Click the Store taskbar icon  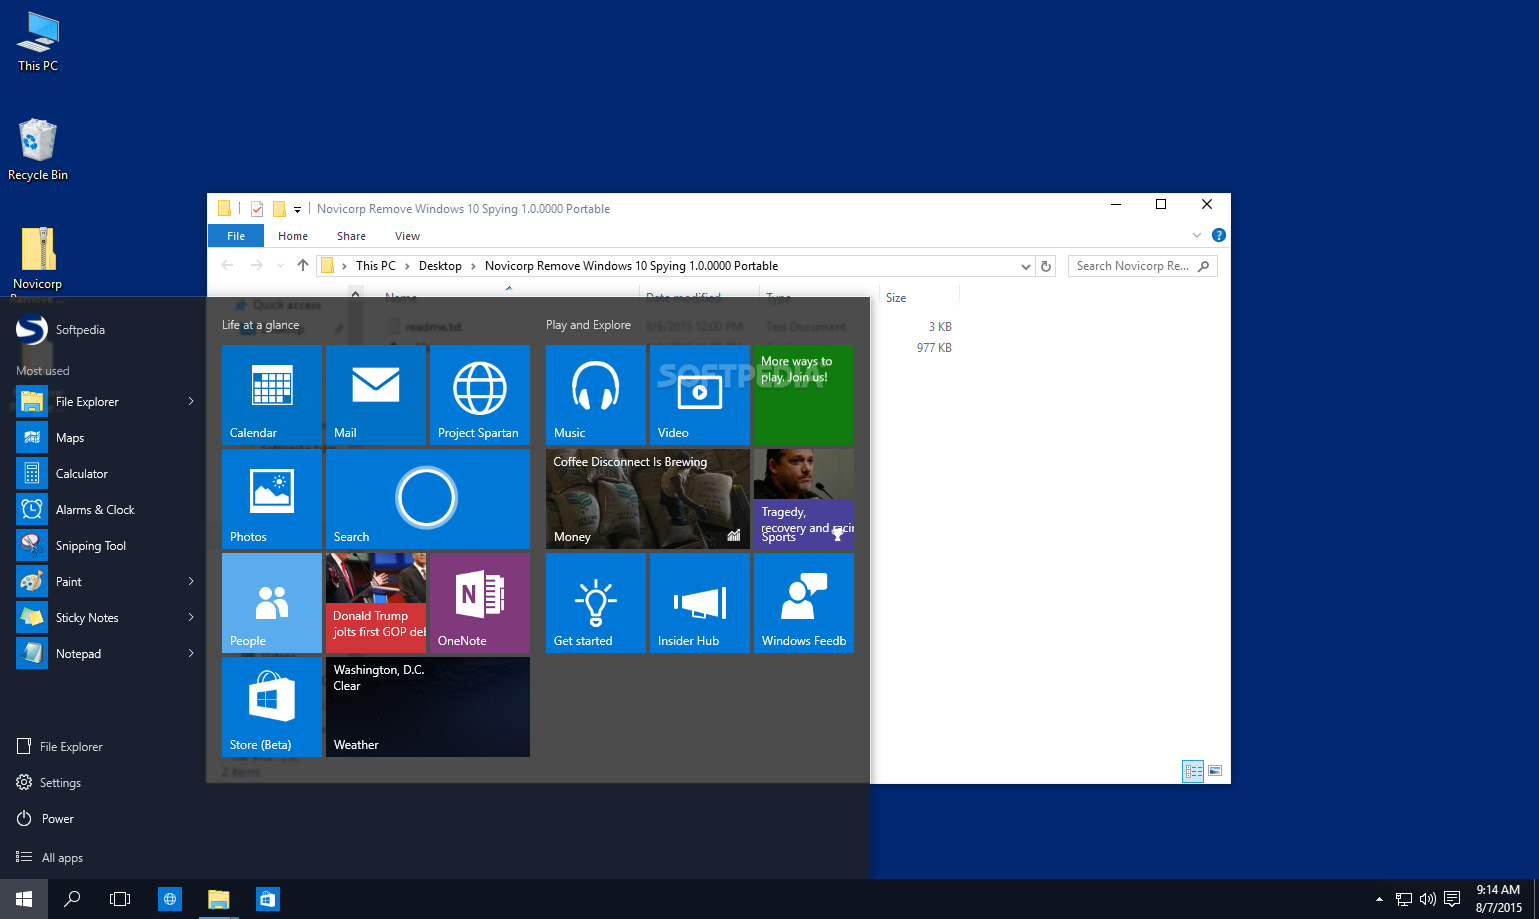point(267,899)
